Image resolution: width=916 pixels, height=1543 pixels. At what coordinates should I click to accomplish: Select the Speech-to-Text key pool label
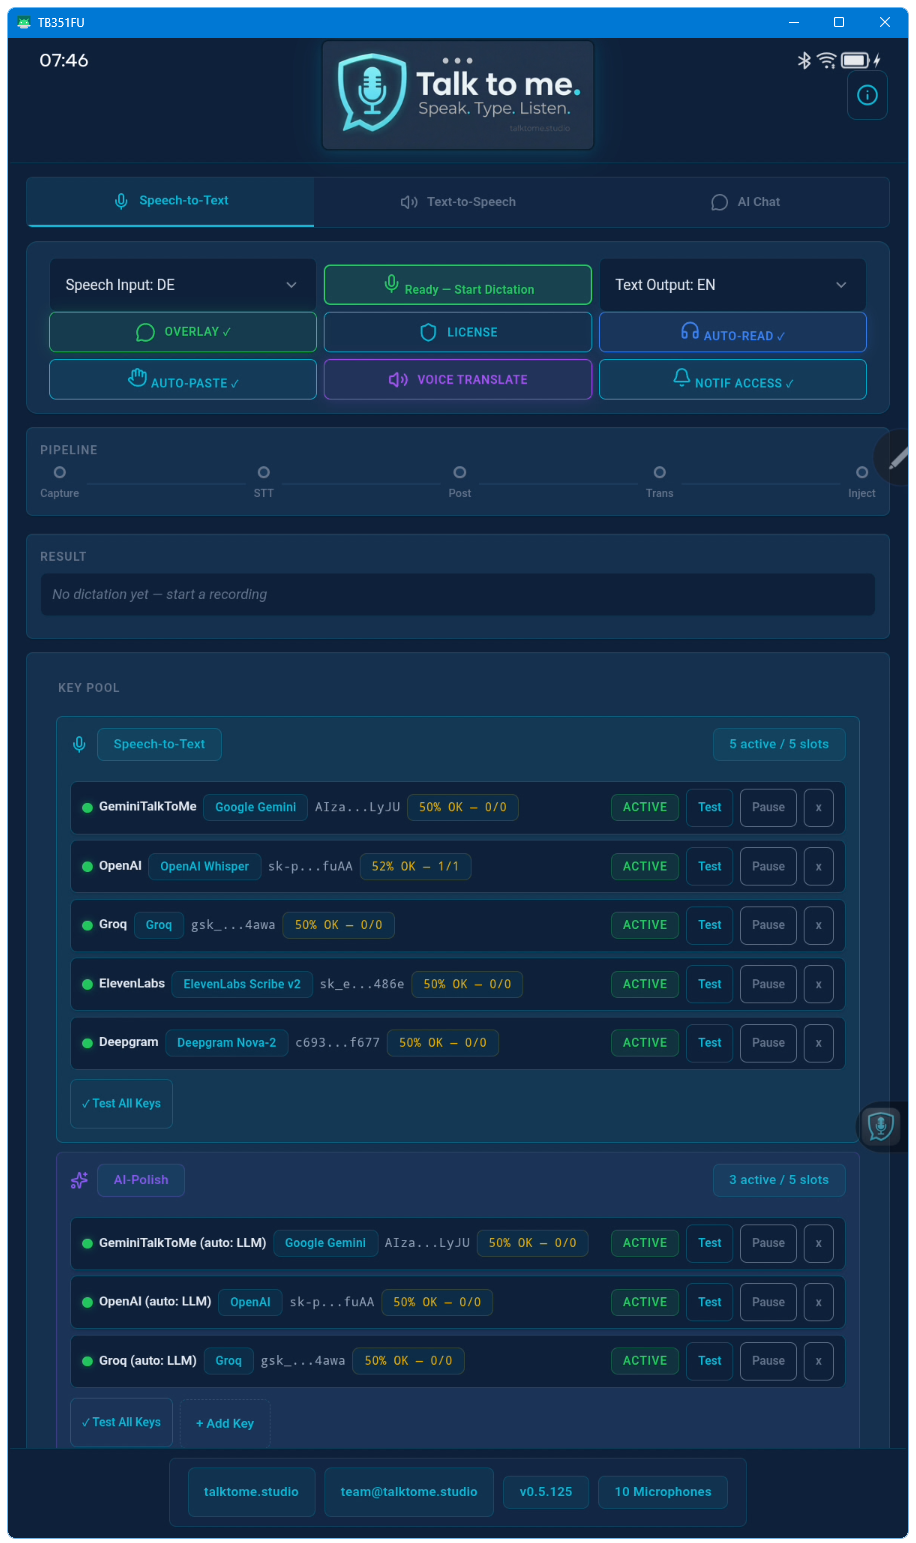click(x=159, y=744)
